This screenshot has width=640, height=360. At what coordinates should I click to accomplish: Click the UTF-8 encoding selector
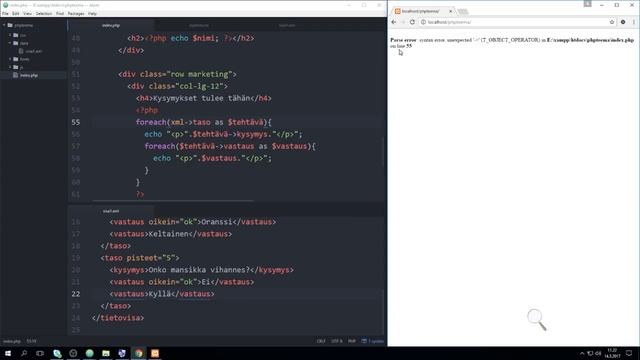337,341
